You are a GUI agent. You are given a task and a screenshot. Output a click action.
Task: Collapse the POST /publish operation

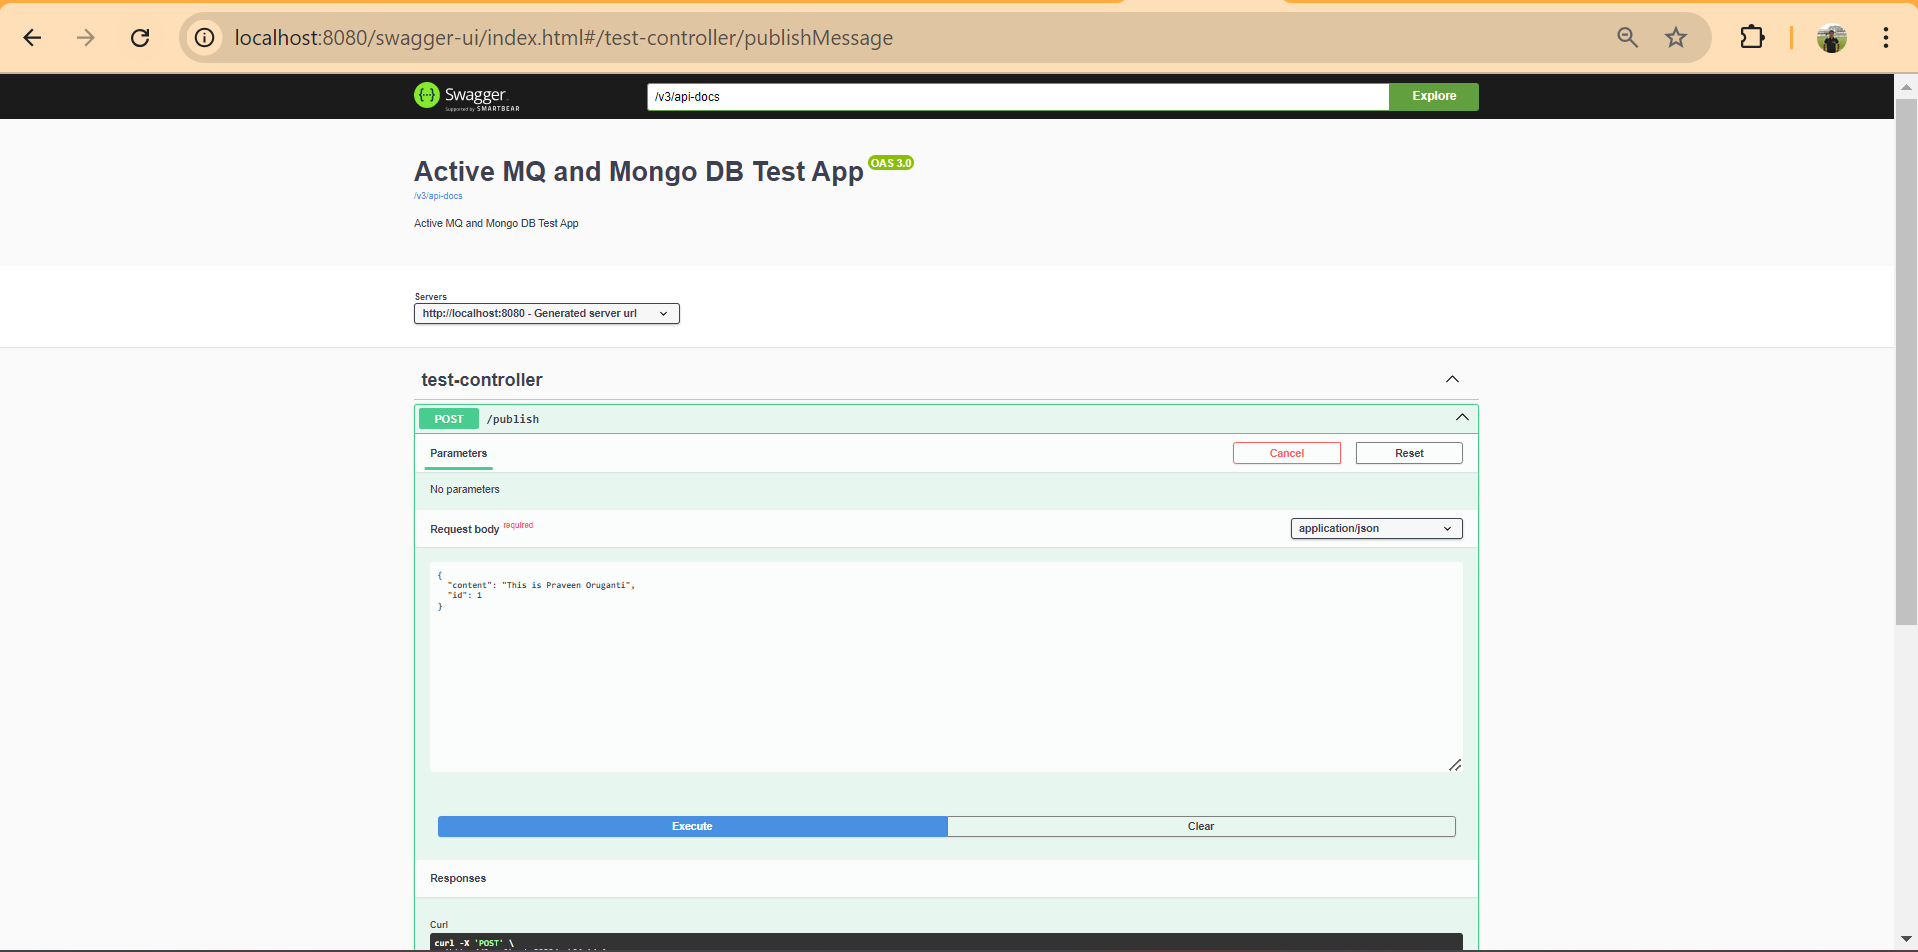click(x=1462, y=418)
